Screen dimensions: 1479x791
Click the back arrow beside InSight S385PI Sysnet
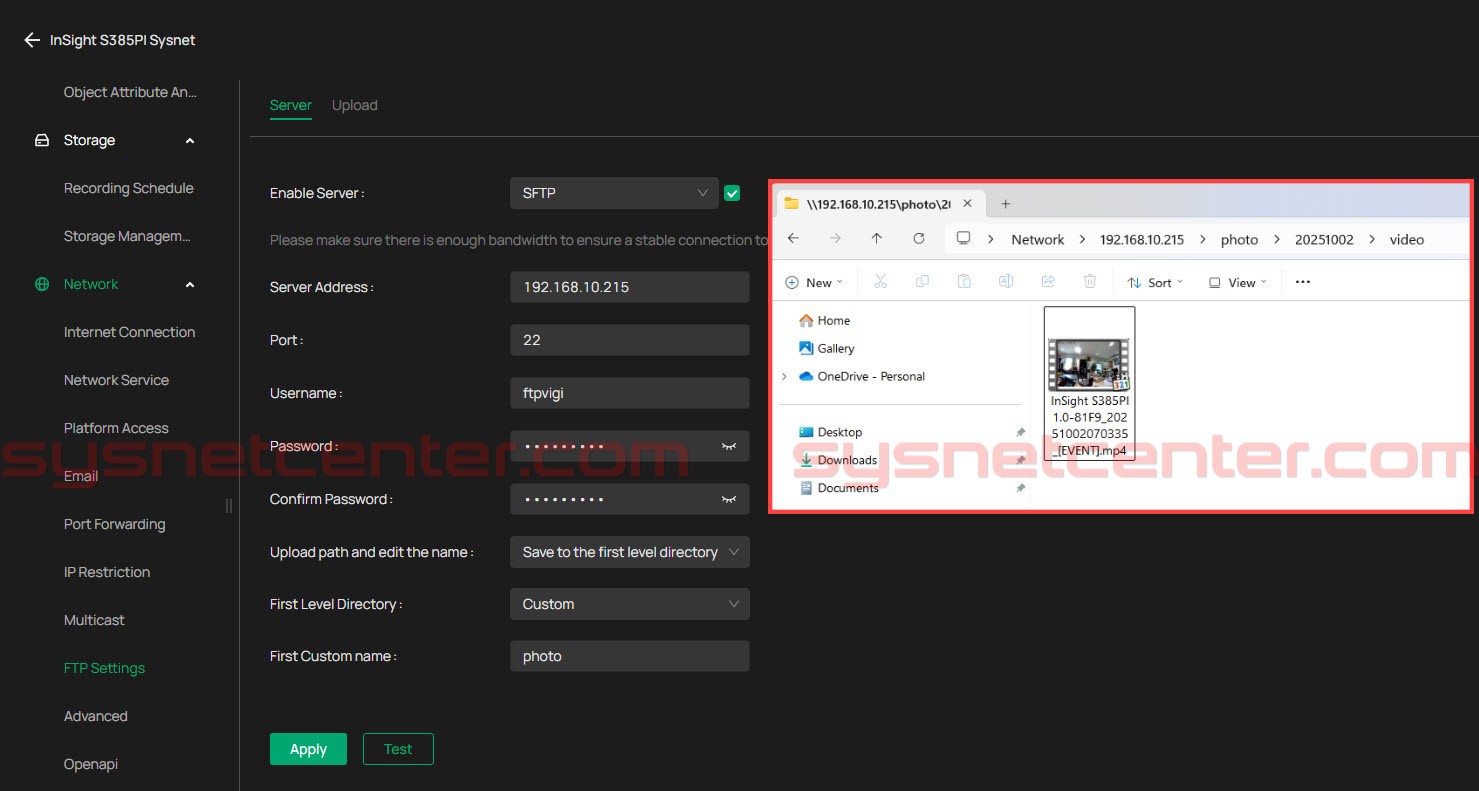click(32, 41)
